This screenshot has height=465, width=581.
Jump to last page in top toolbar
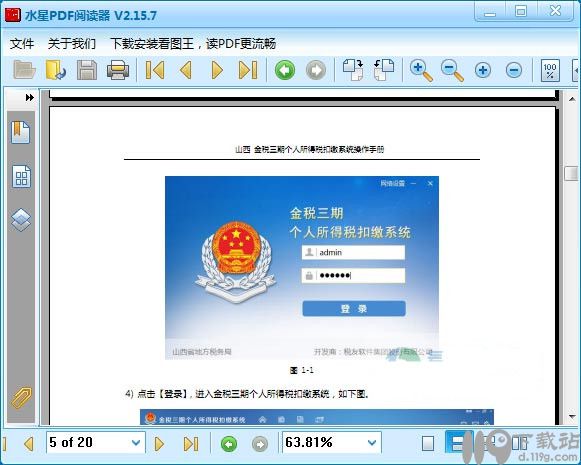(x=248, y=70)
